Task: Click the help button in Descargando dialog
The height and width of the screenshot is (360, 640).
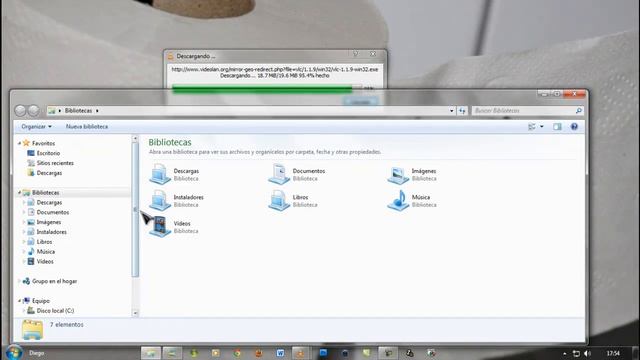Action: tap(356, 54)
